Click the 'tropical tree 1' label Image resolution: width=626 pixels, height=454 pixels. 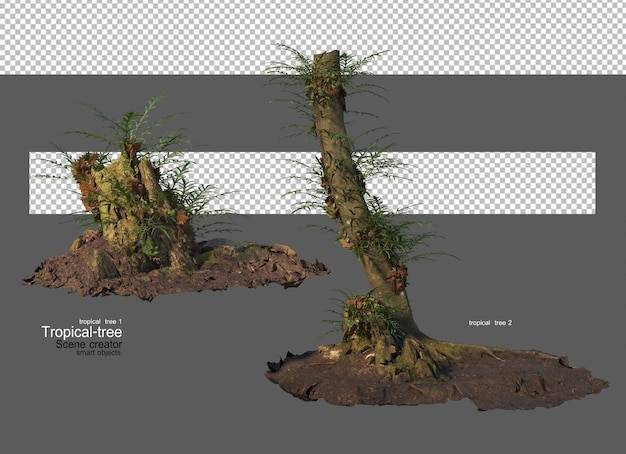coord(100,321)
